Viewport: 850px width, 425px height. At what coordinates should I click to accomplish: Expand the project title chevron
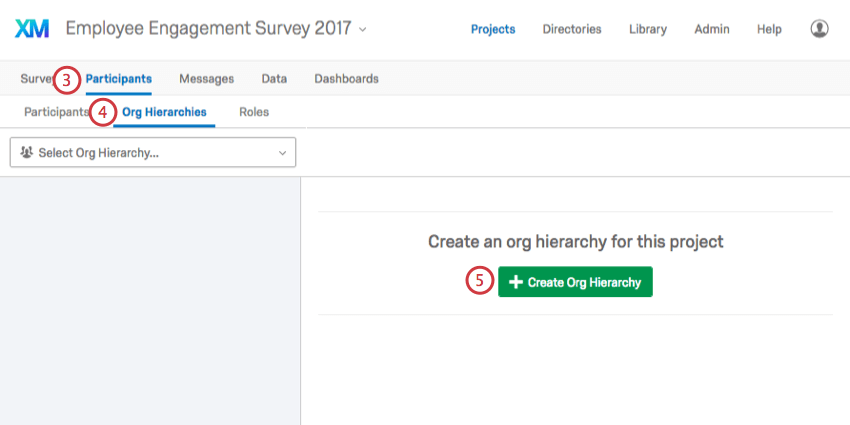(363, 29)
